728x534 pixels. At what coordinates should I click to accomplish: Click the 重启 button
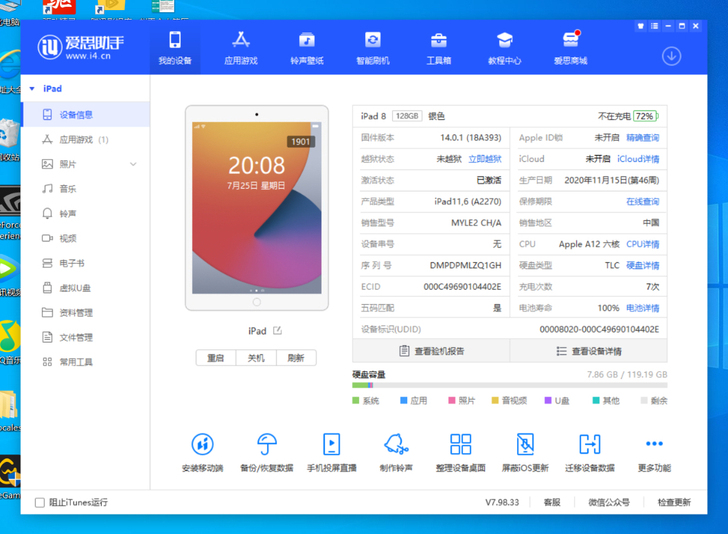pos(215,358)
